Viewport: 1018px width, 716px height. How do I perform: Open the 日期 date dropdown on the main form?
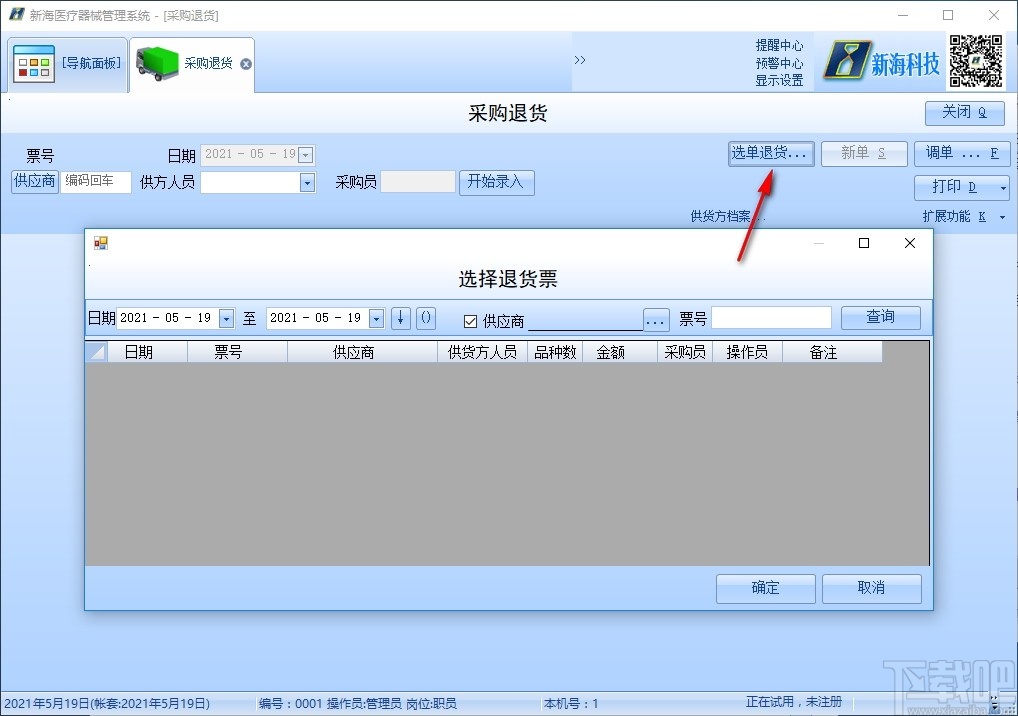tap(305, 155)
